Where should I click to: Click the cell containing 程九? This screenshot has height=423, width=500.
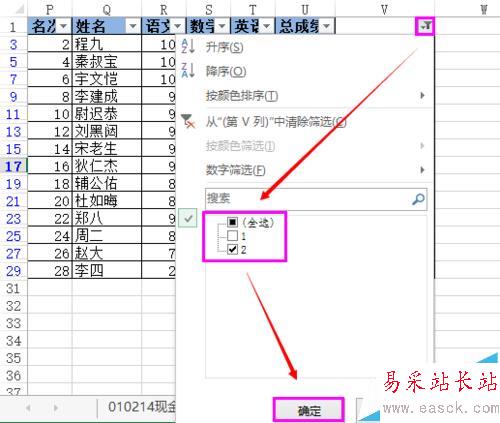click(x=107, y=44)
